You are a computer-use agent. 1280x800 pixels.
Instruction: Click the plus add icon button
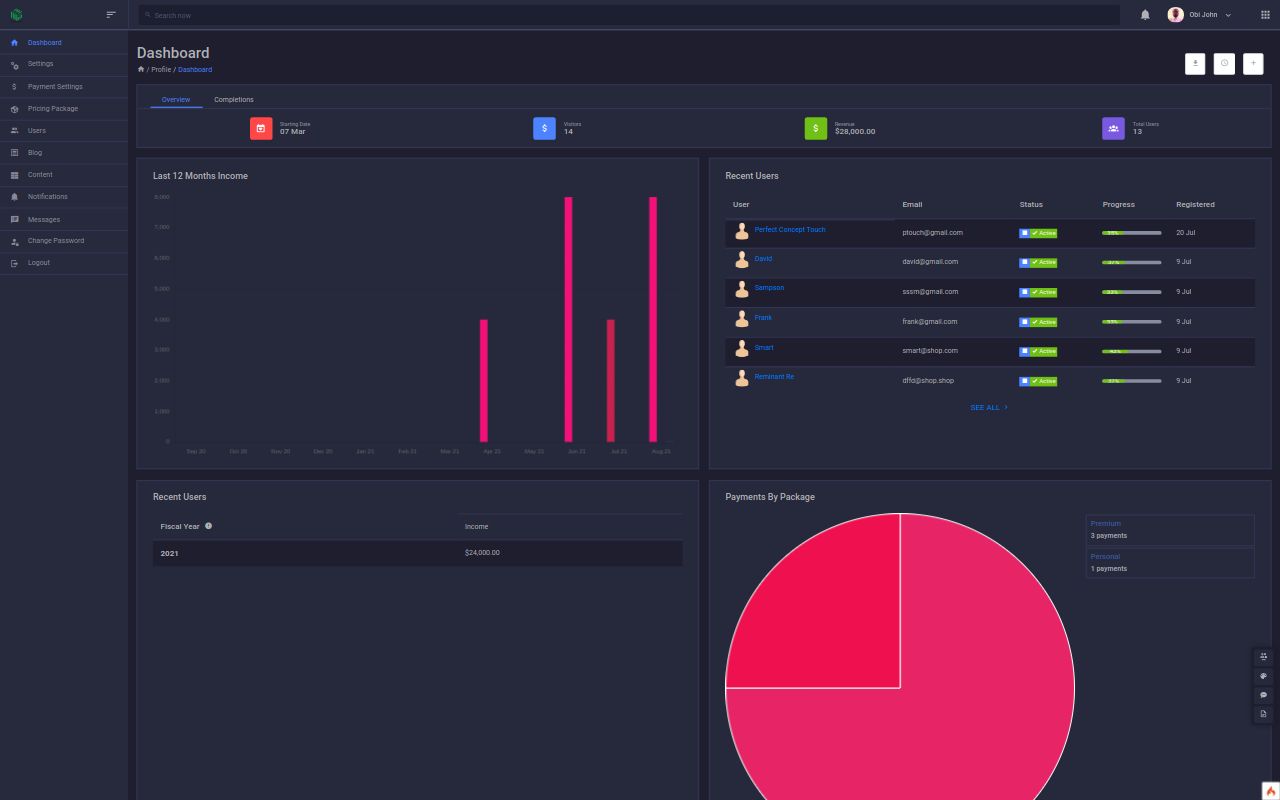[x=1253, y=64]
